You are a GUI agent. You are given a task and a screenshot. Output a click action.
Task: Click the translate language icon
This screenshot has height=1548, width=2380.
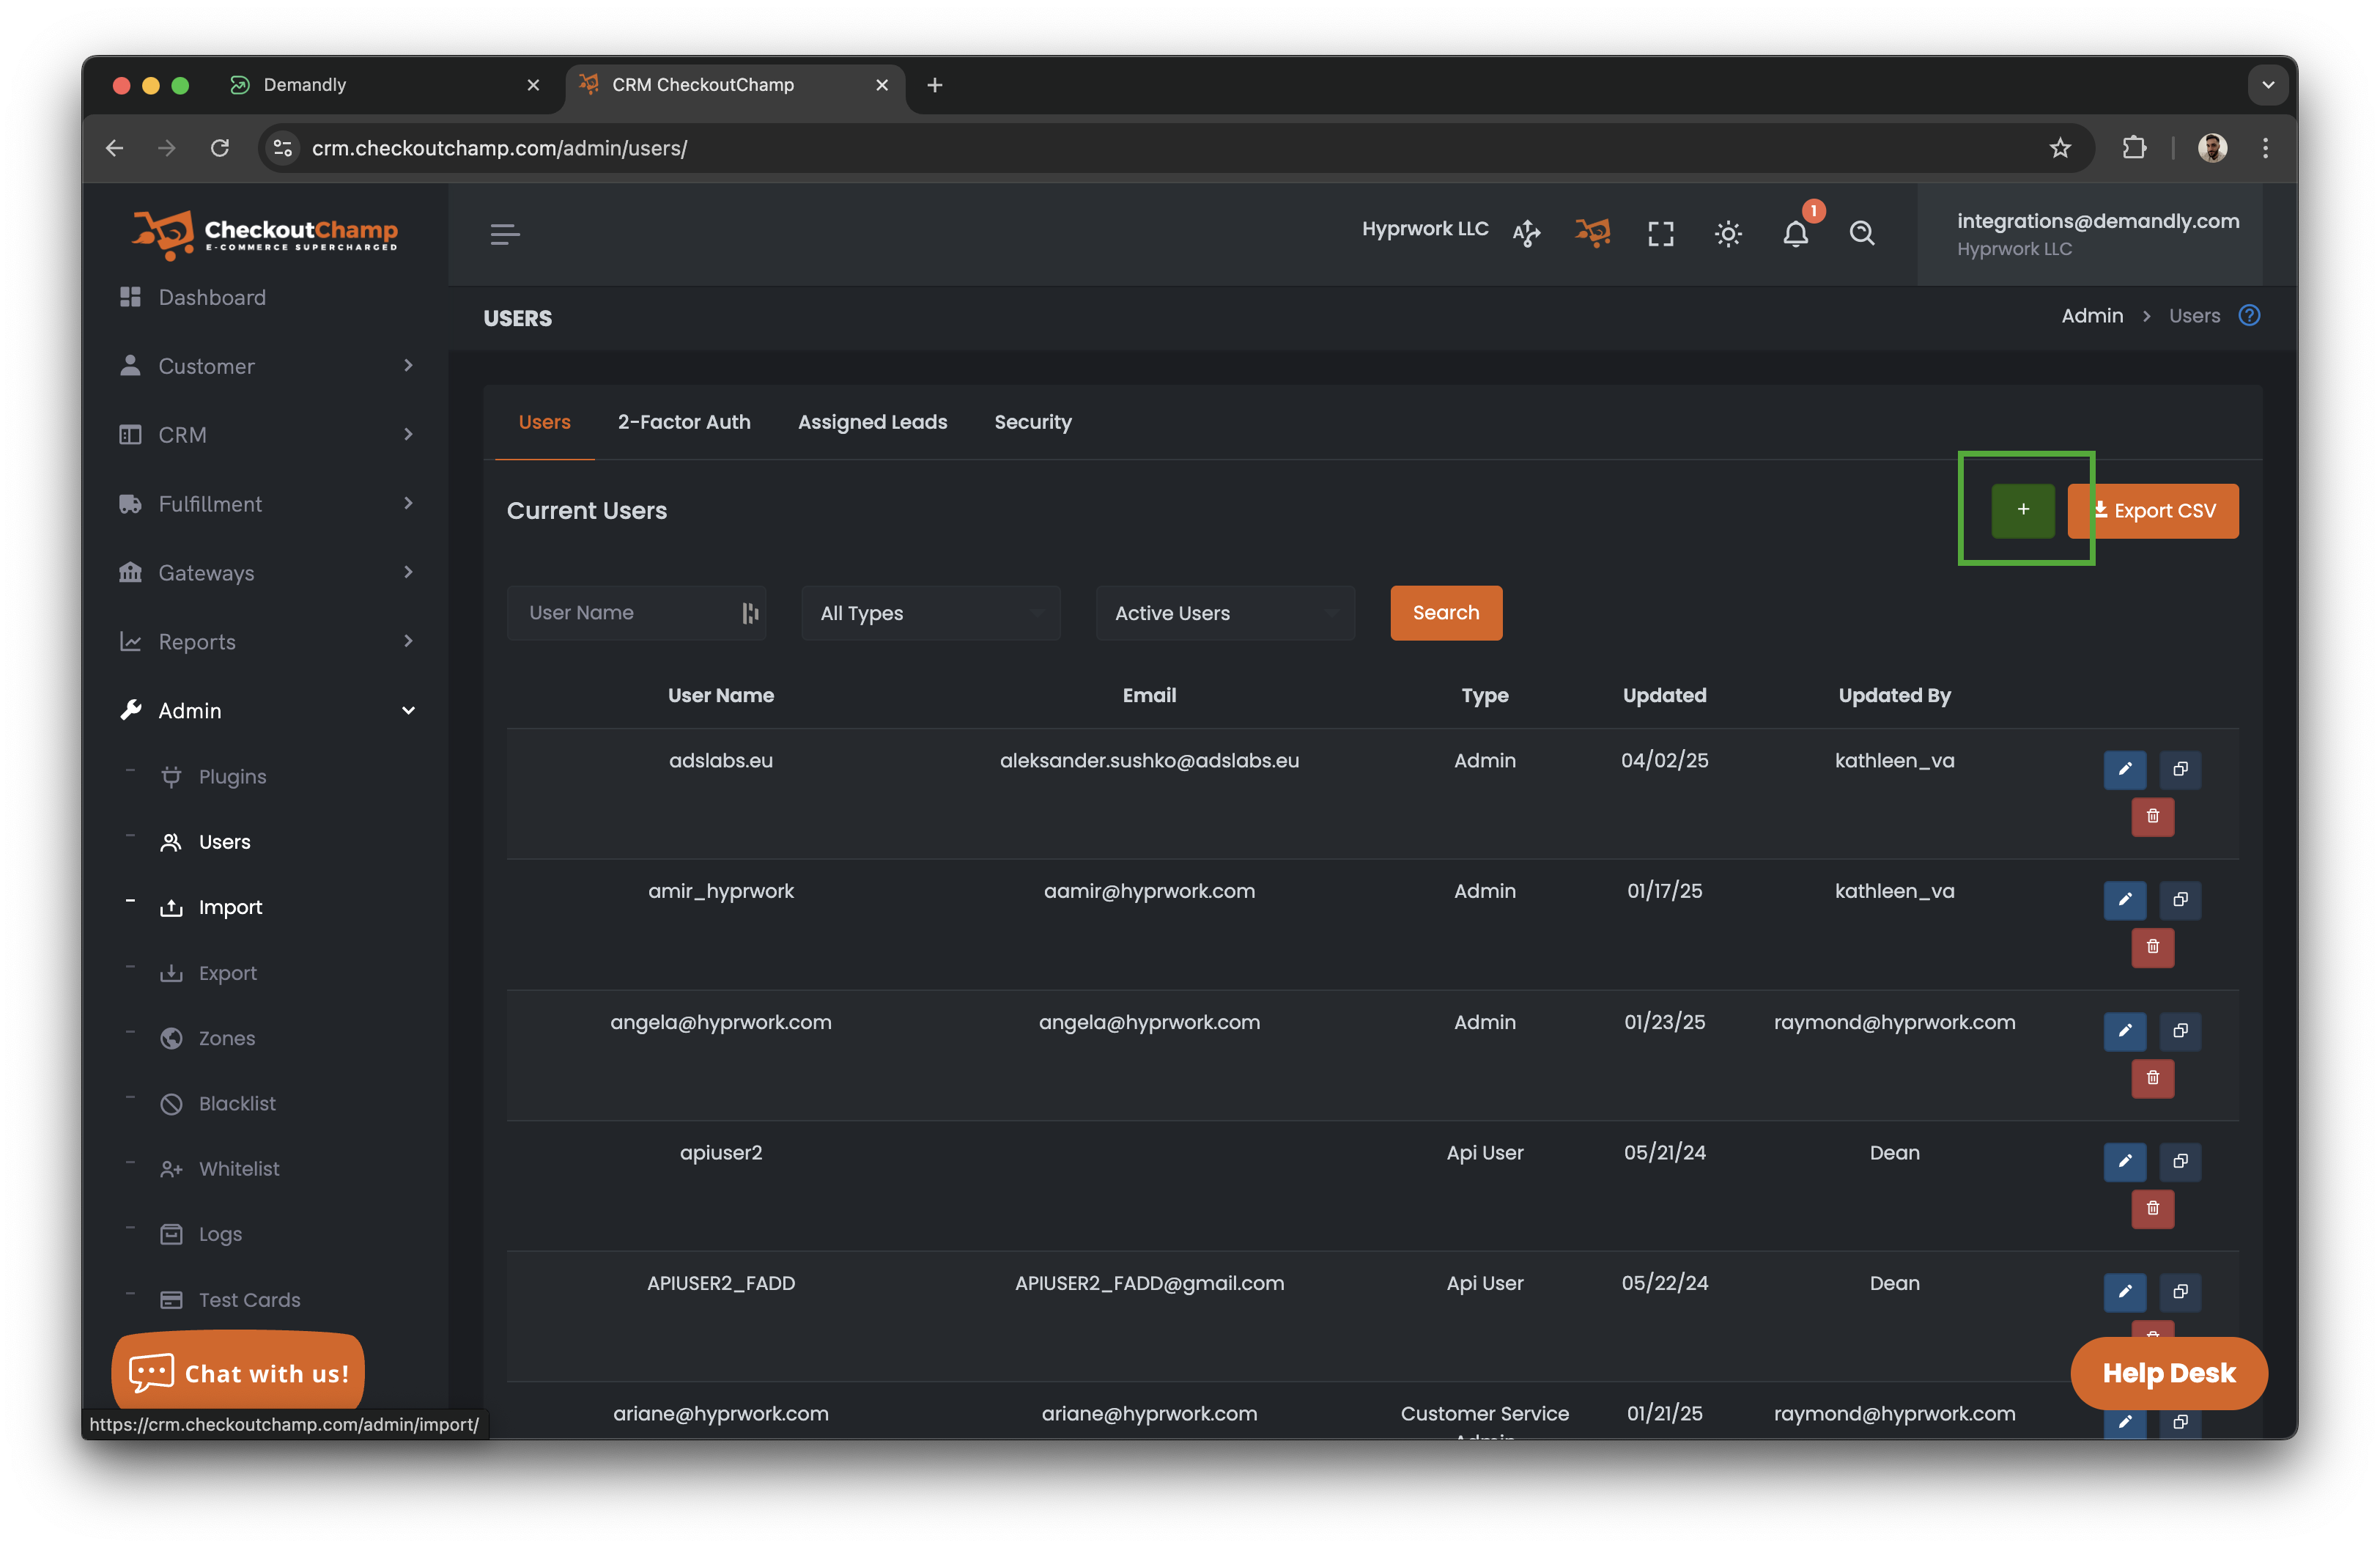pos(1526,234)
